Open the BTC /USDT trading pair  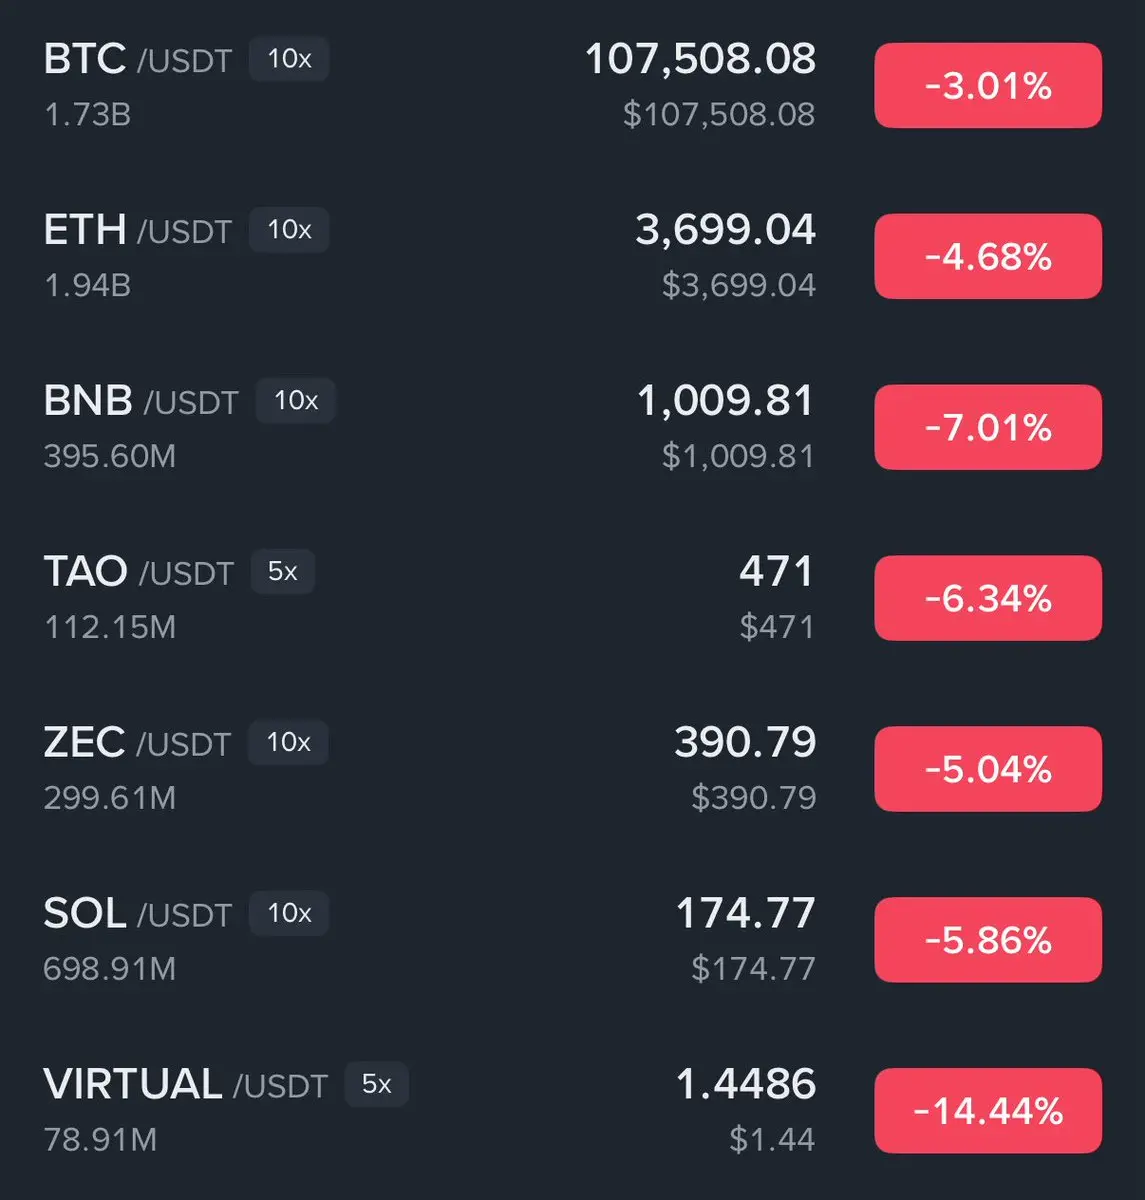pyautogui.click(x=572, y=85)
